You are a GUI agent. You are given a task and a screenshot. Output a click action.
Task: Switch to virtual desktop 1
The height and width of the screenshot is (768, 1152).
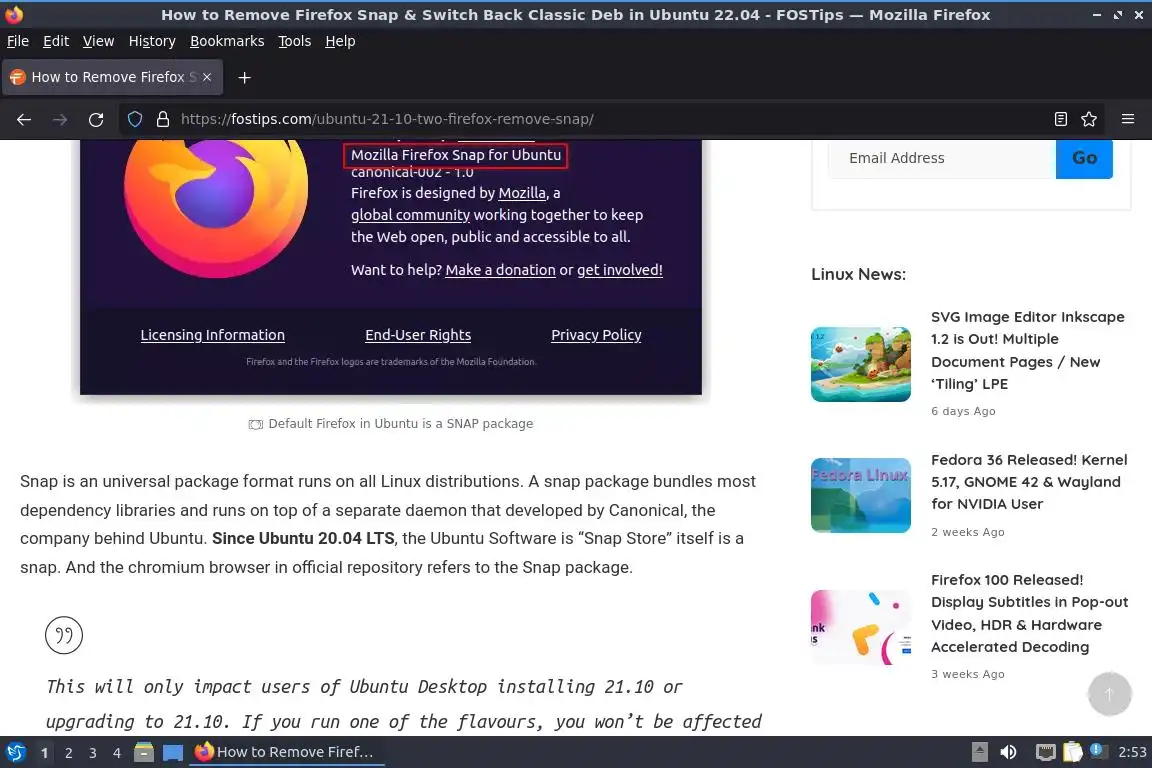pyautogui.click(x=45, y=753)
